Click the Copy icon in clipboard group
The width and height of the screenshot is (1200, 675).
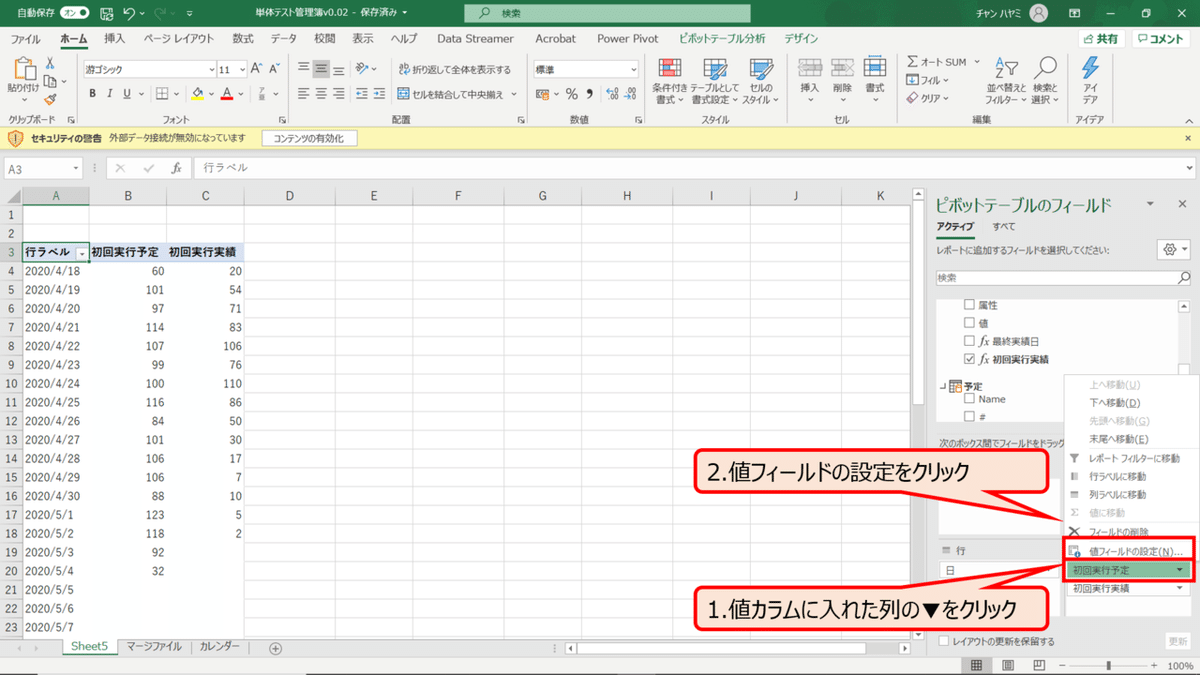(x=50, y=81)
